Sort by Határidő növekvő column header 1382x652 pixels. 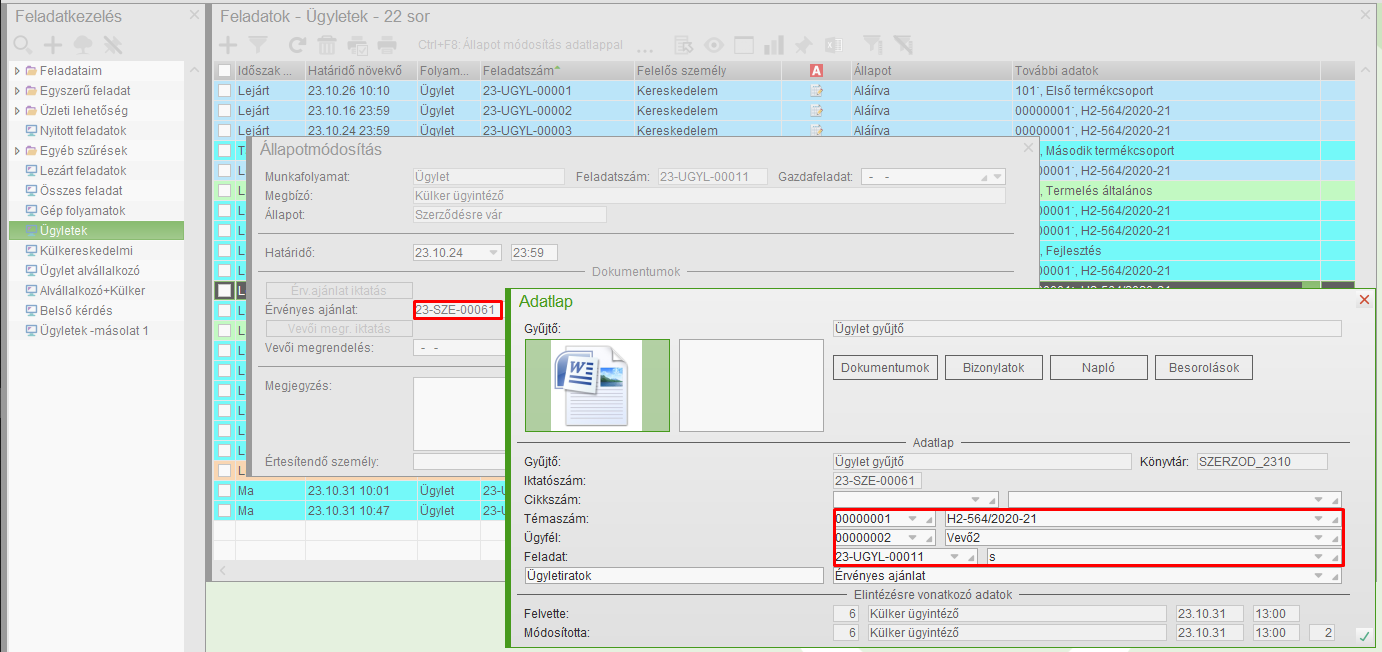[360, 71]
